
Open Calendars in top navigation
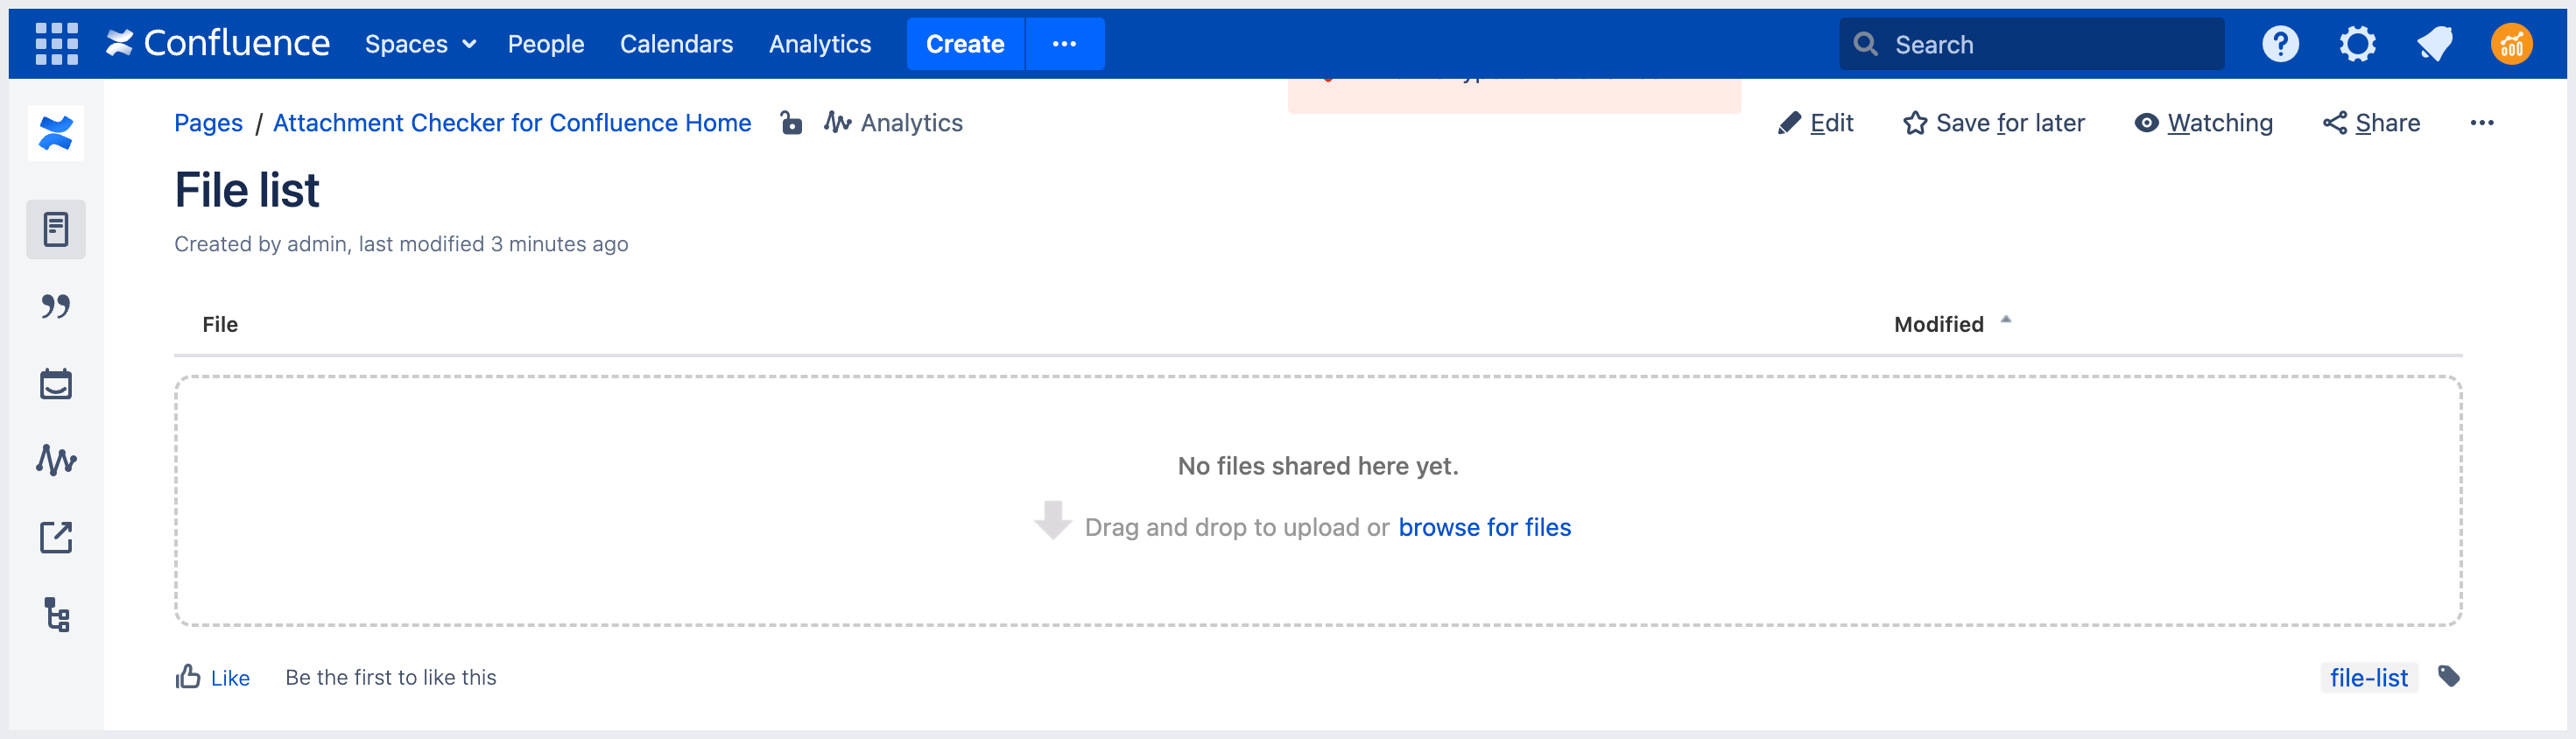pyautogui.click(x=676, y=44)
